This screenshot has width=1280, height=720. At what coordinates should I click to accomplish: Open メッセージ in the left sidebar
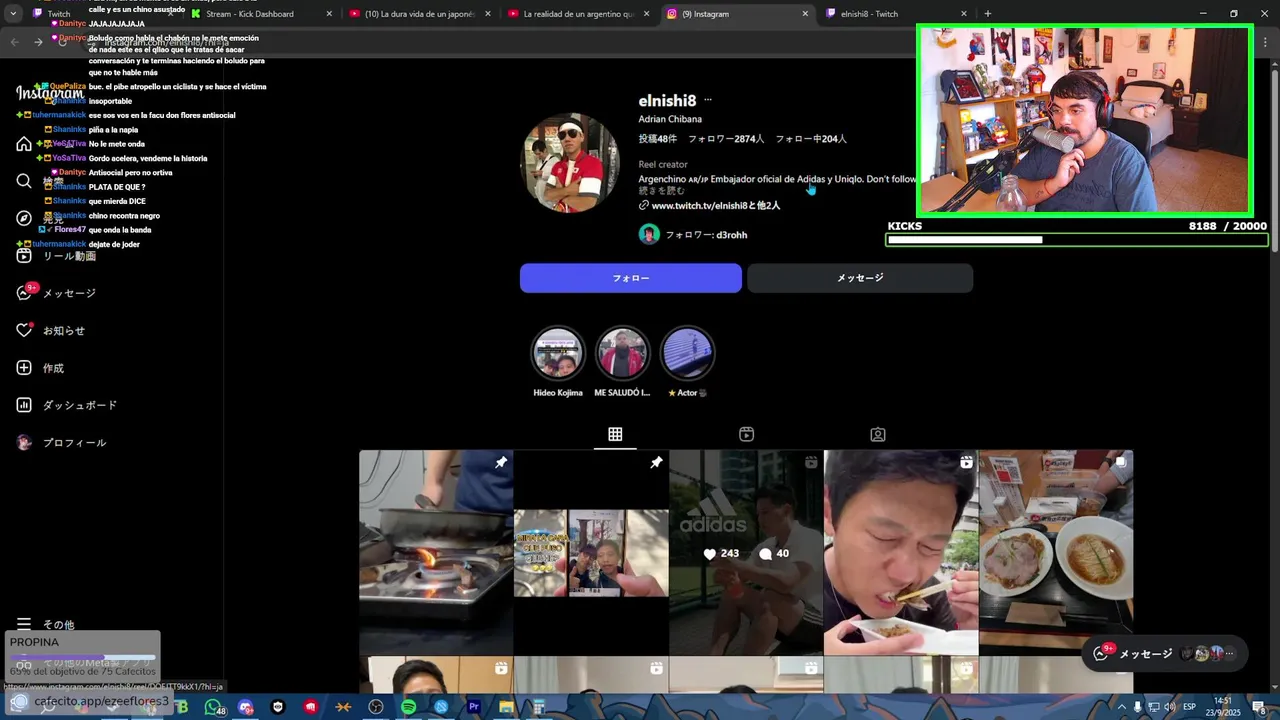pos(57,293)
